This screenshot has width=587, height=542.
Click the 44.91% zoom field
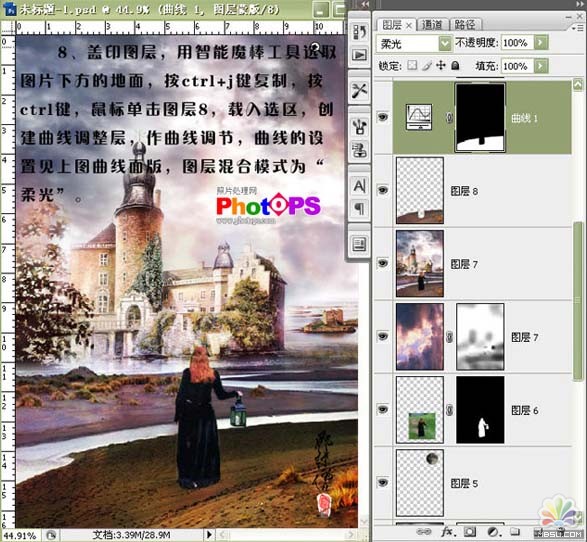[x=19, y=536]
